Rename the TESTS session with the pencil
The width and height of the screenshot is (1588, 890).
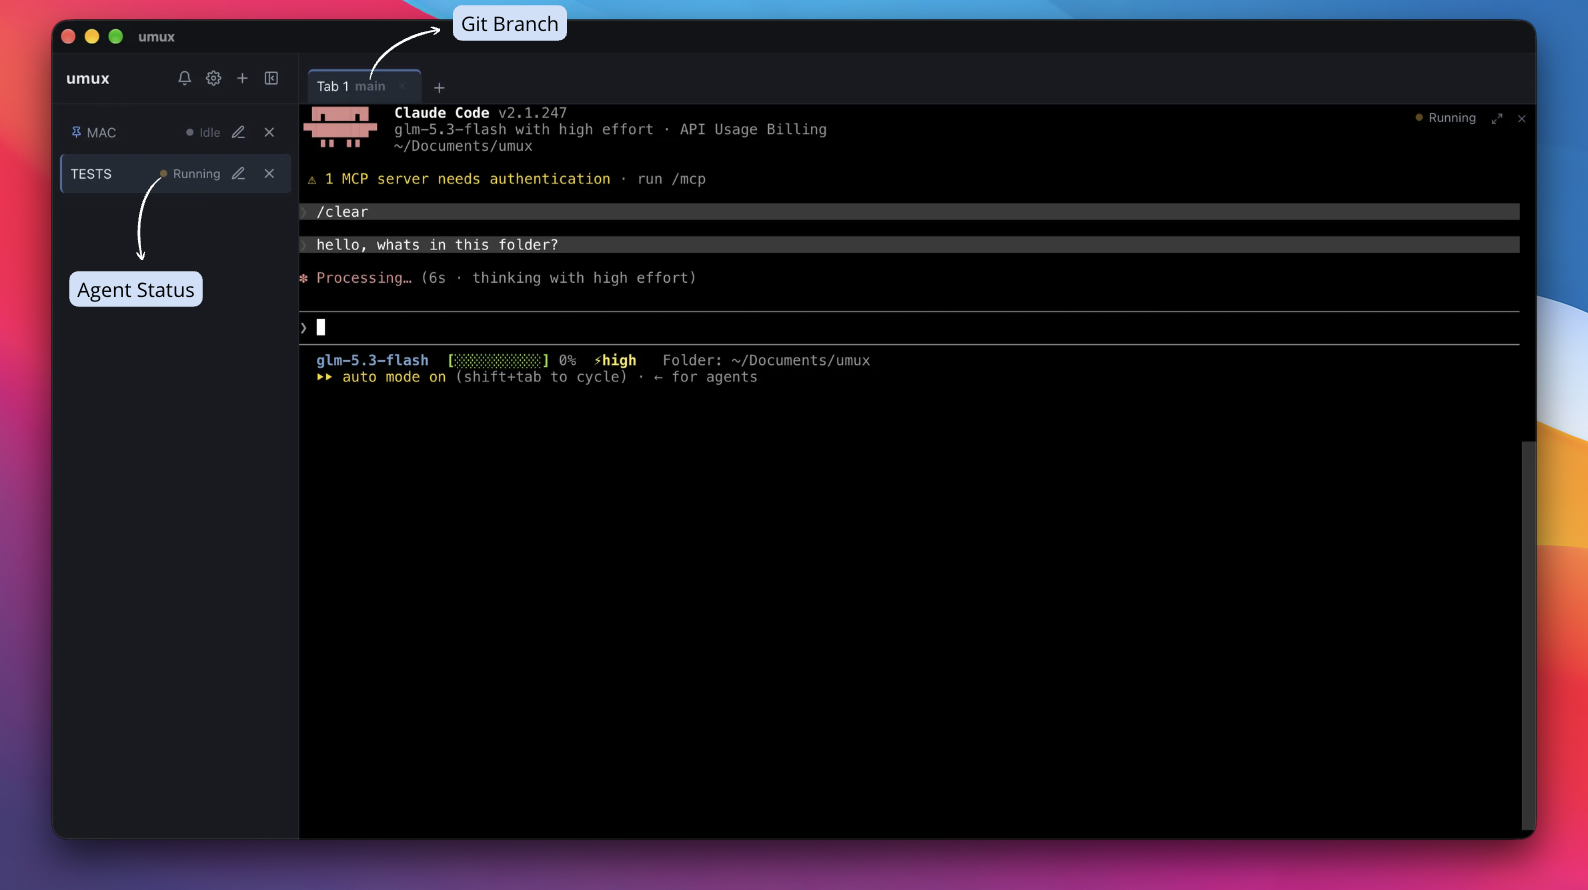pyautogui.click(x=238, y=173)
